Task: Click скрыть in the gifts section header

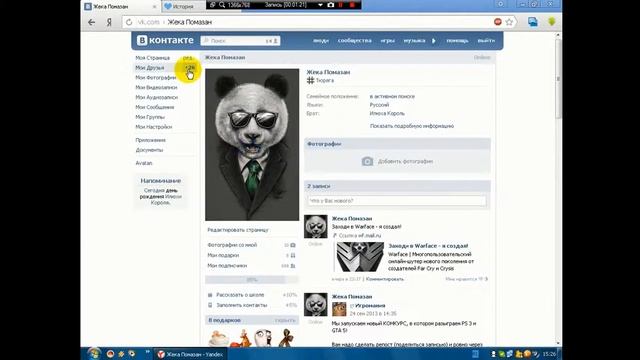Action: click(284, 320)
